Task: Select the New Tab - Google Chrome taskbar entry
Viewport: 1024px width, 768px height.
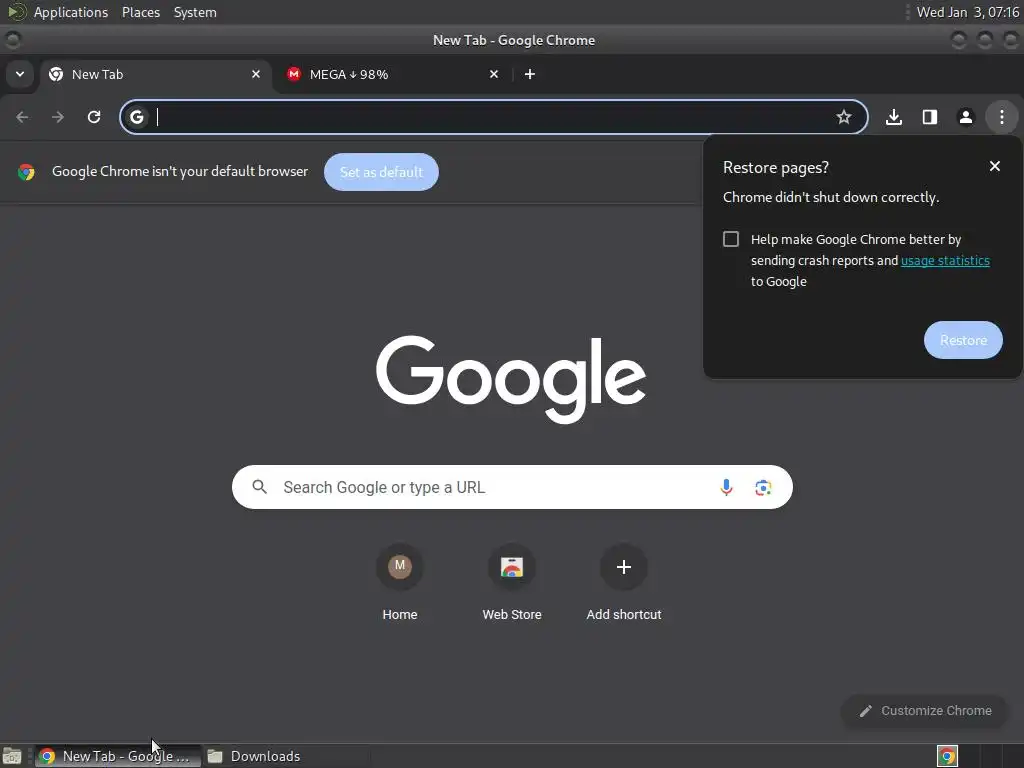Action: (118, 756)
